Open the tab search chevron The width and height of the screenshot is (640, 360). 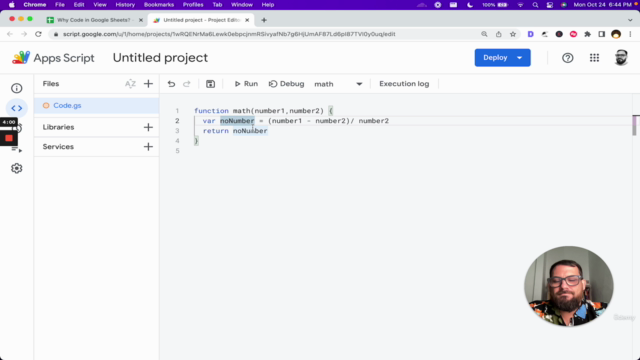click(630, 20)
